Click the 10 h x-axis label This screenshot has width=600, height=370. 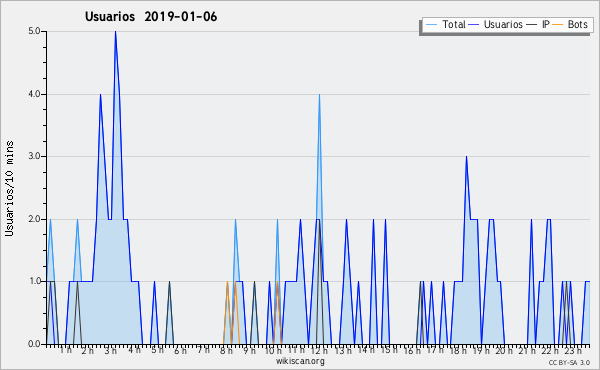(273, 351)
